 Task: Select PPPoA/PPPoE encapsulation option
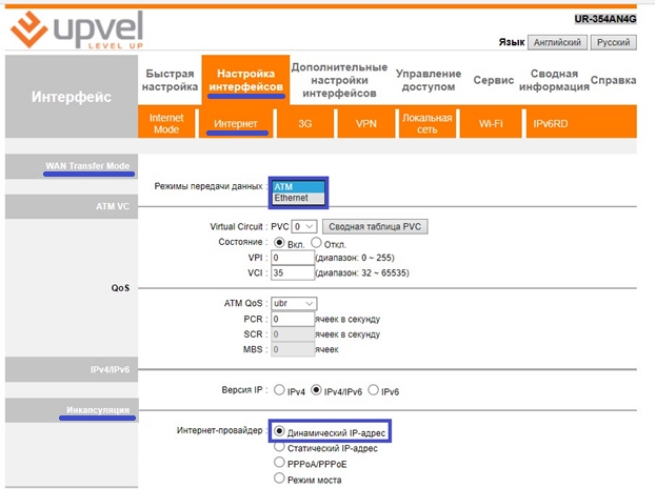coord(279,463)
